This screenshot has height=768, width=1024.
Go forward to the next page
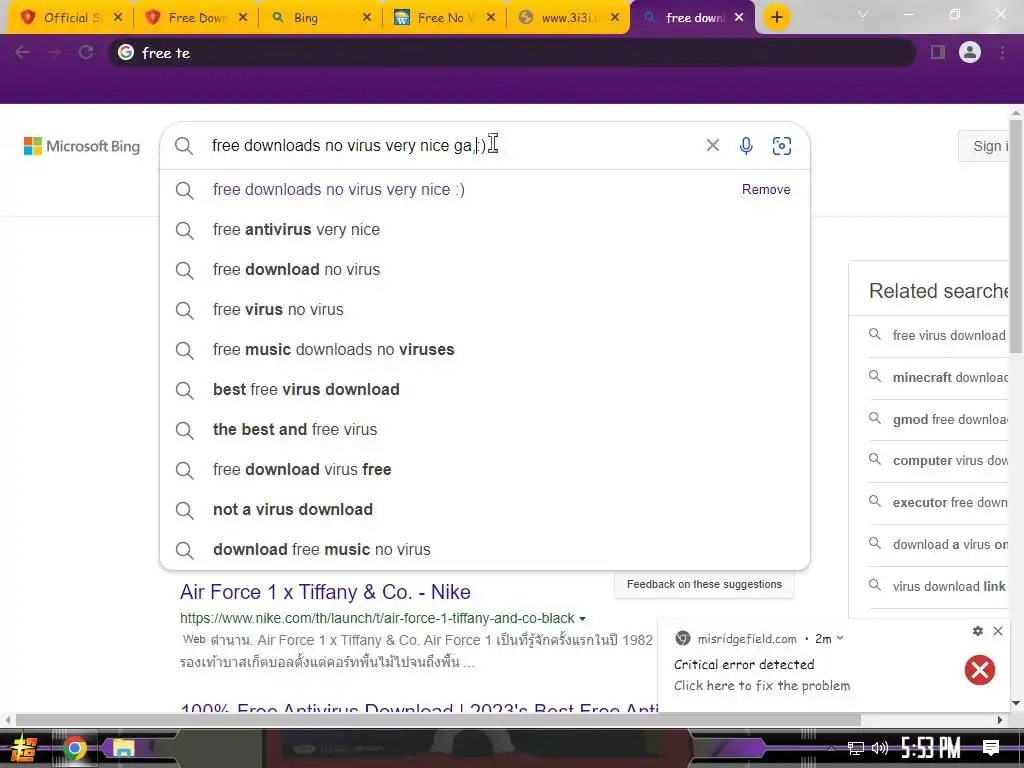click(x=54, y=52)
